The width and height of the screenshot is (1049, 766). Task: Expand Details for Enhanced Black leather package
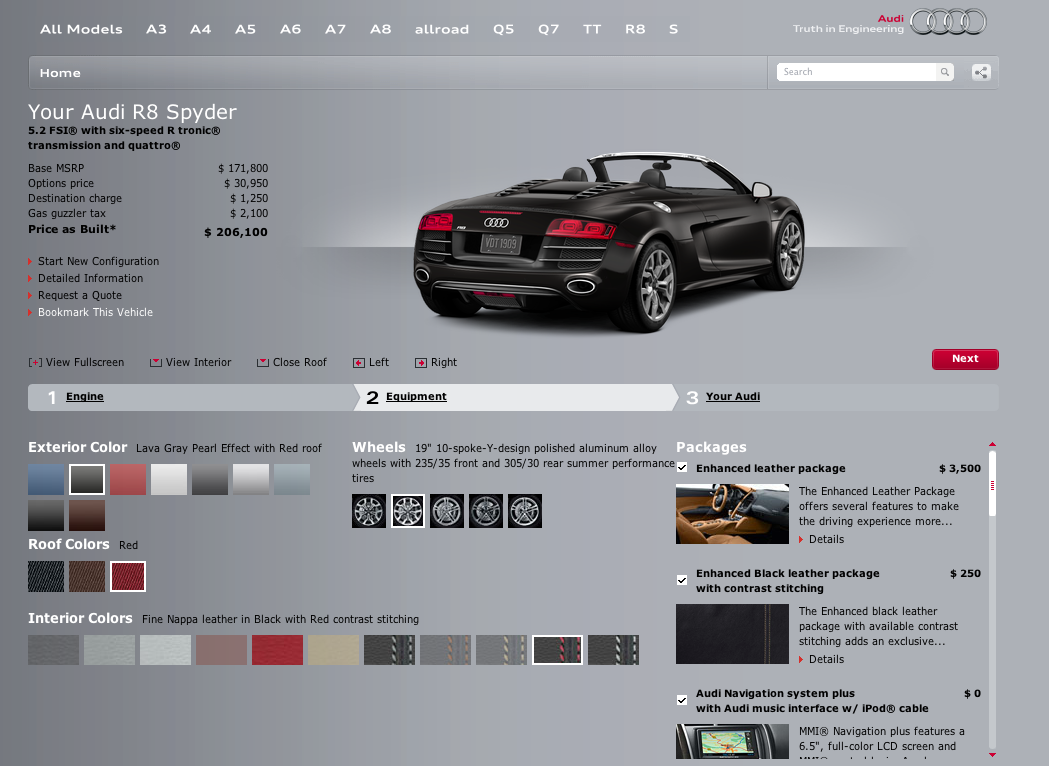[826, 659]
